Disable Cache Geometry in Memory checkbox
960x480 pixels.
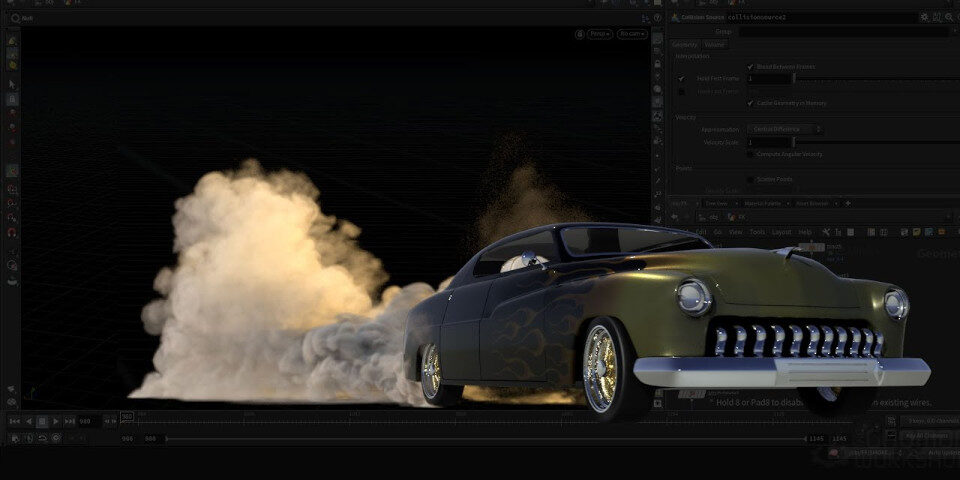pos(751,102)
